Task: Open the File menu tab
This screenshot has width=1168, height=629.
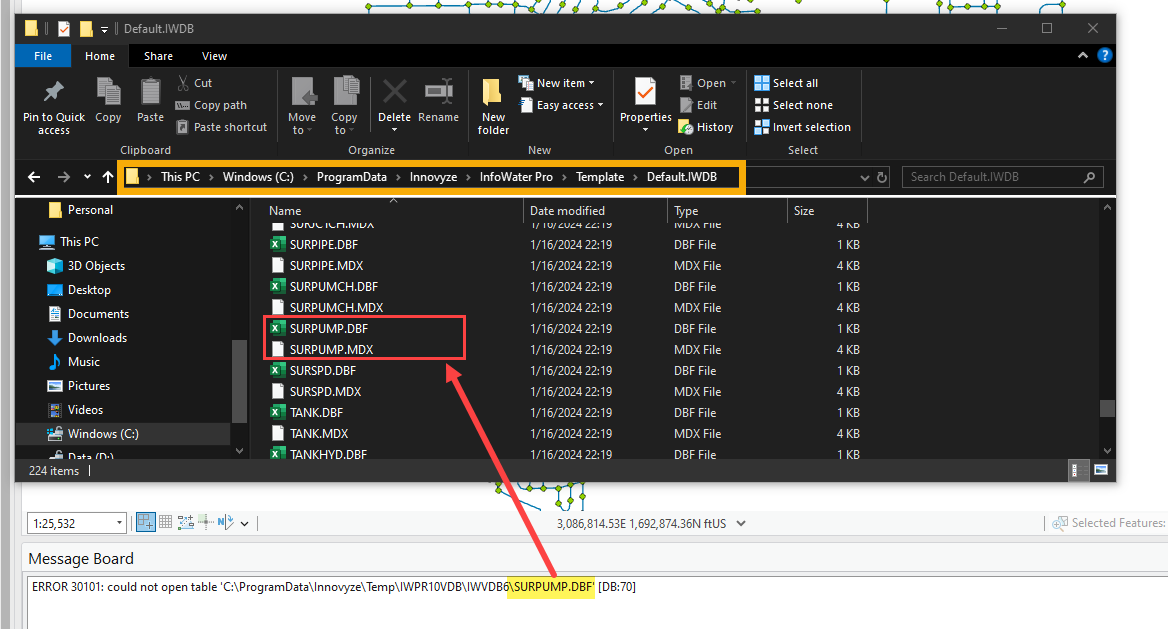Action: [43, 56]
